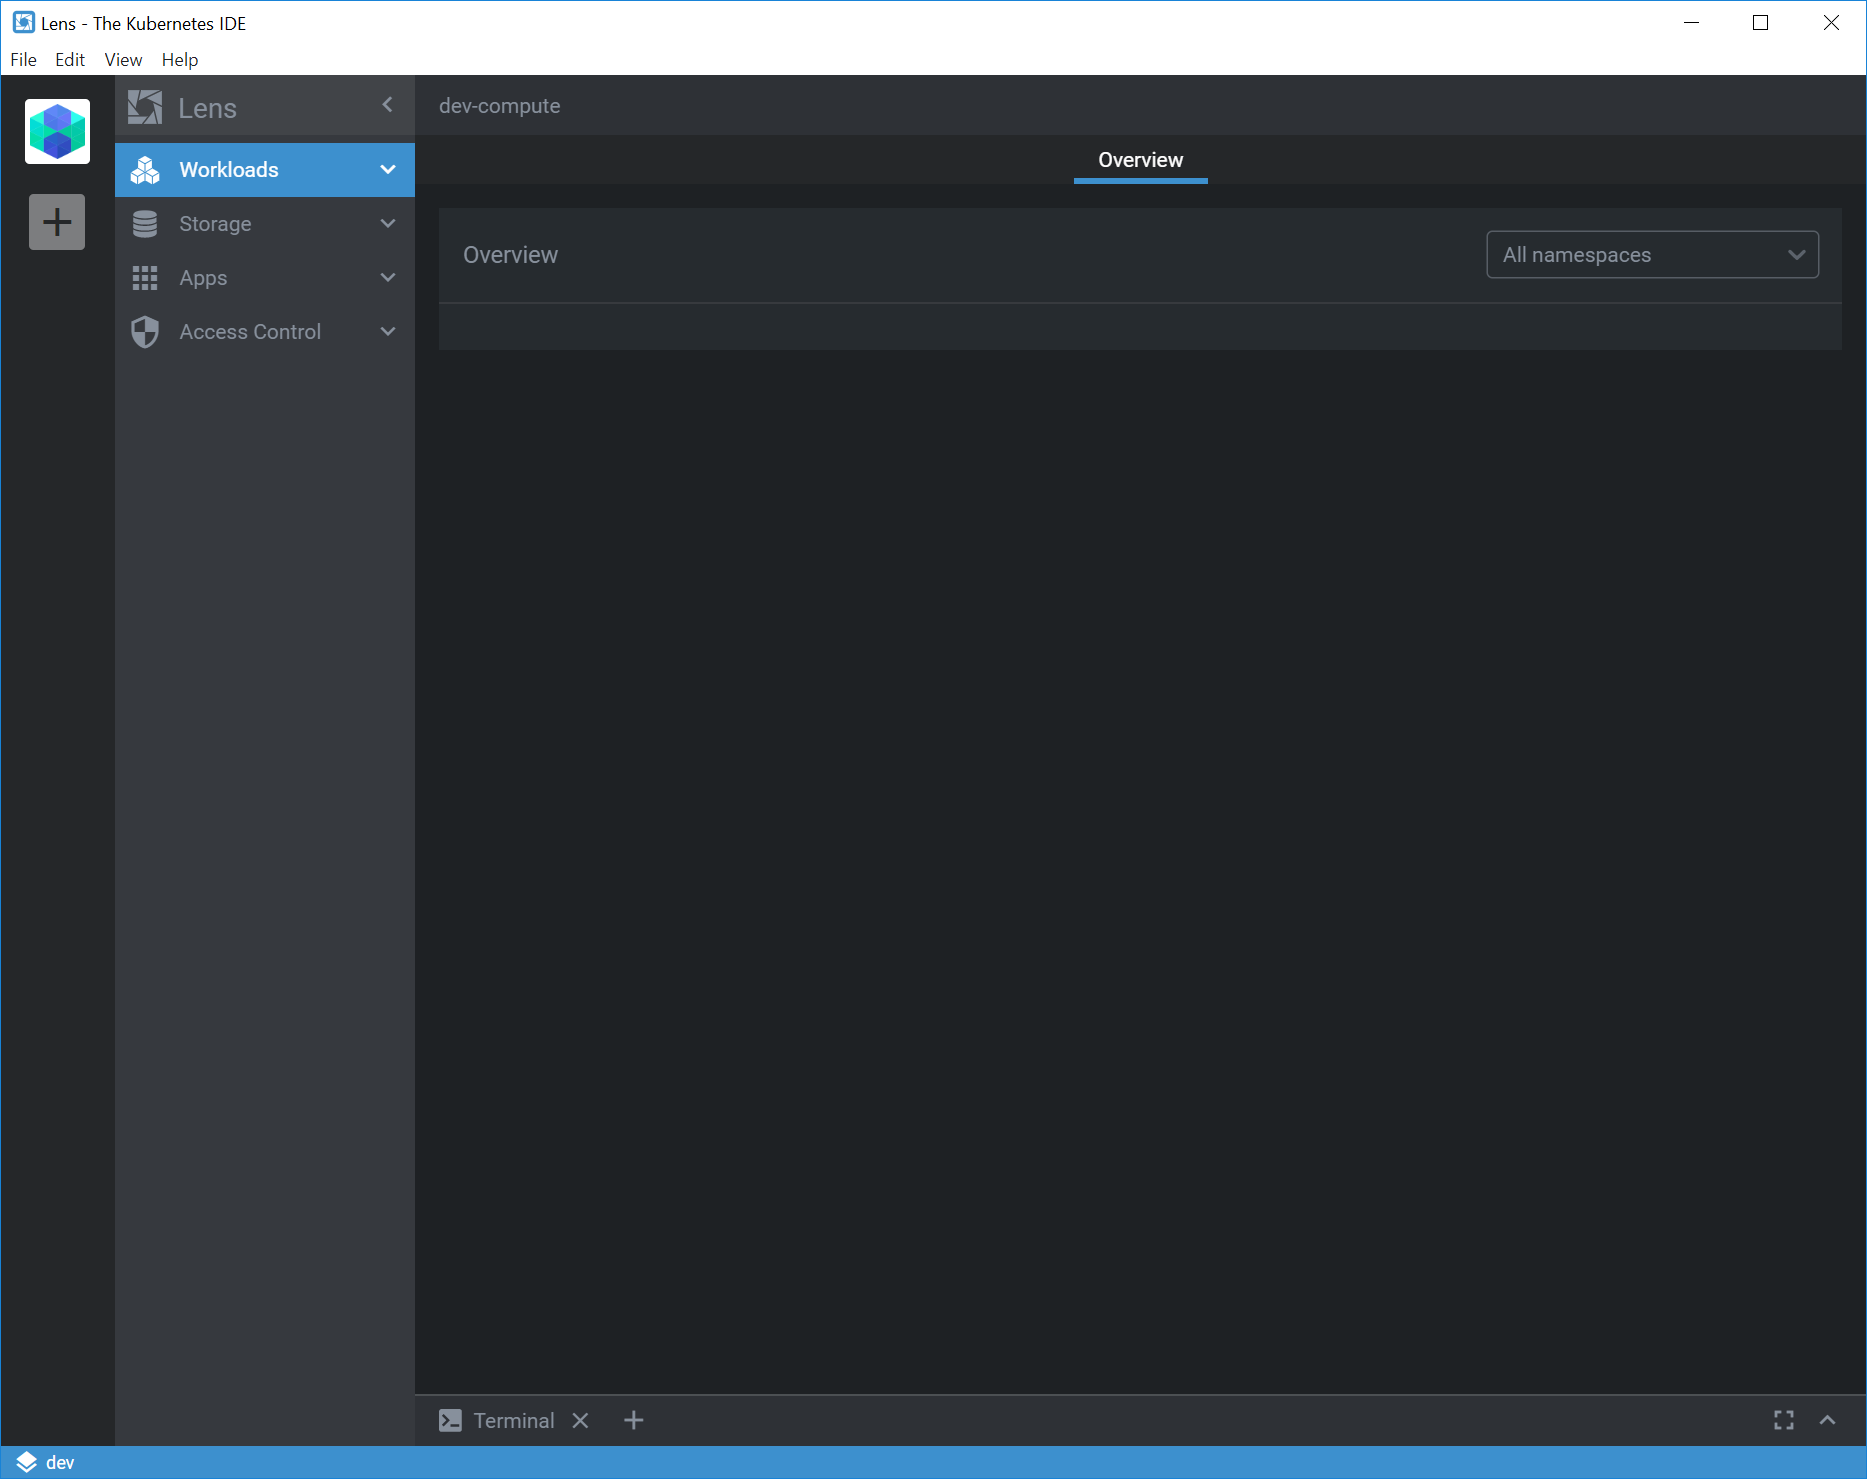Screen dimensions: 1867x1479
Task: Expand the Apps section chevron
Action: coord(388,278)
